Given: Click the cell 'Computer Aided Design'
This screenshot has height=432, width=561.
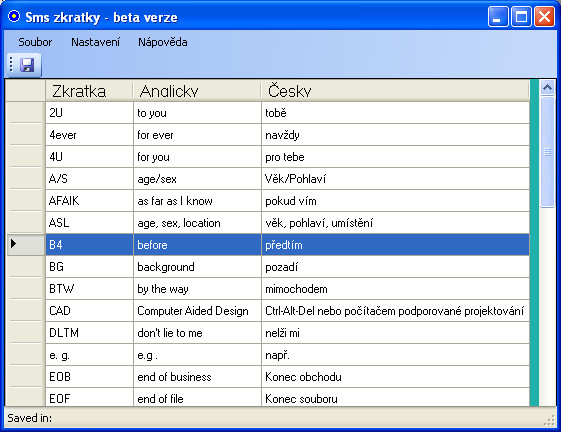Looking at the screenshot, I should pos(197,311).
